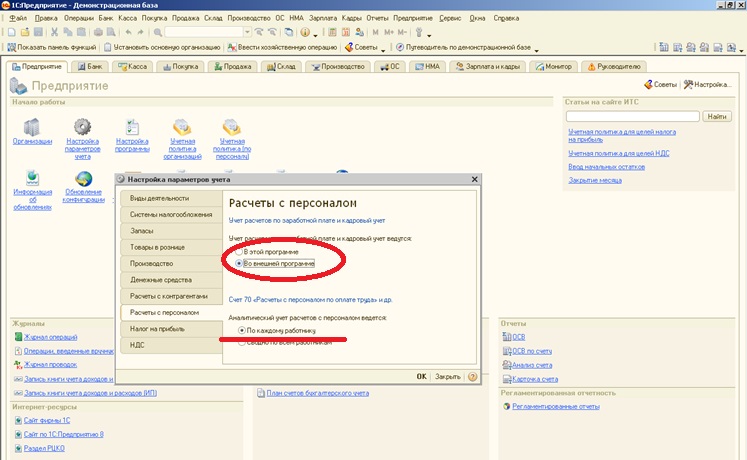Open link 'Журнал операций'
The height and width of the screenshot is (460, 747).
(x=50, y=337)
